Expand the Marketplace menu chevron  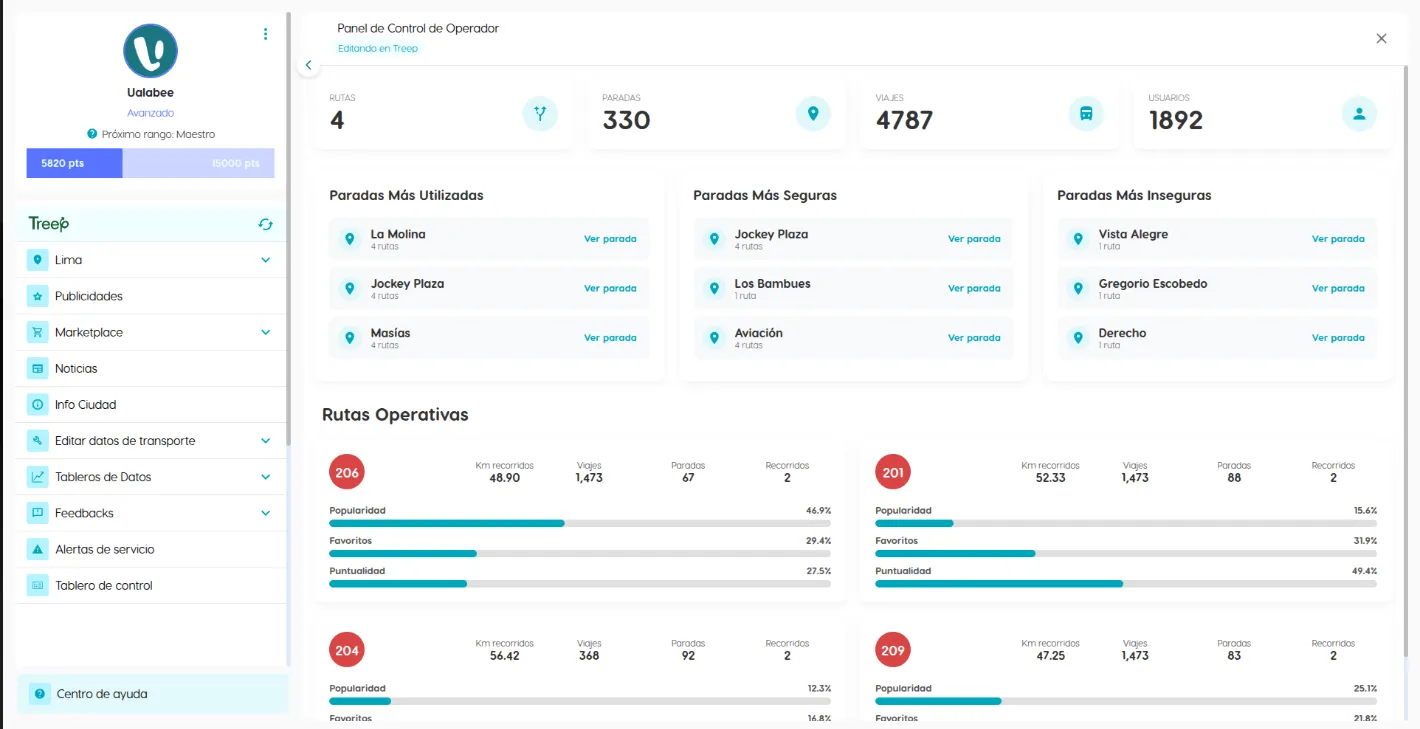pos(265,332)
